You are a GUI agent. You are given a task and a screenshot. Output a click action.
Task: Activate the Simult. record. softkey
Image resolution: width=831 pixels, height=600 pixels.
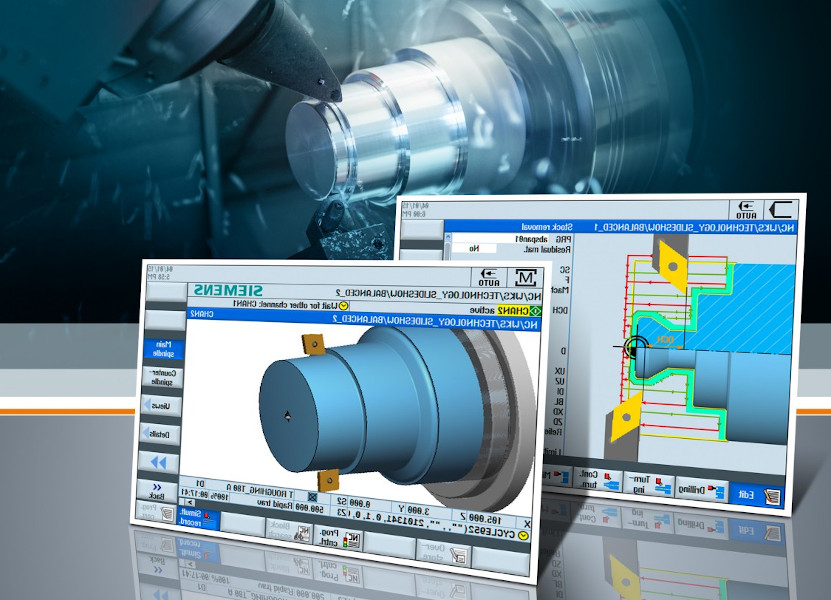[198, 518]
